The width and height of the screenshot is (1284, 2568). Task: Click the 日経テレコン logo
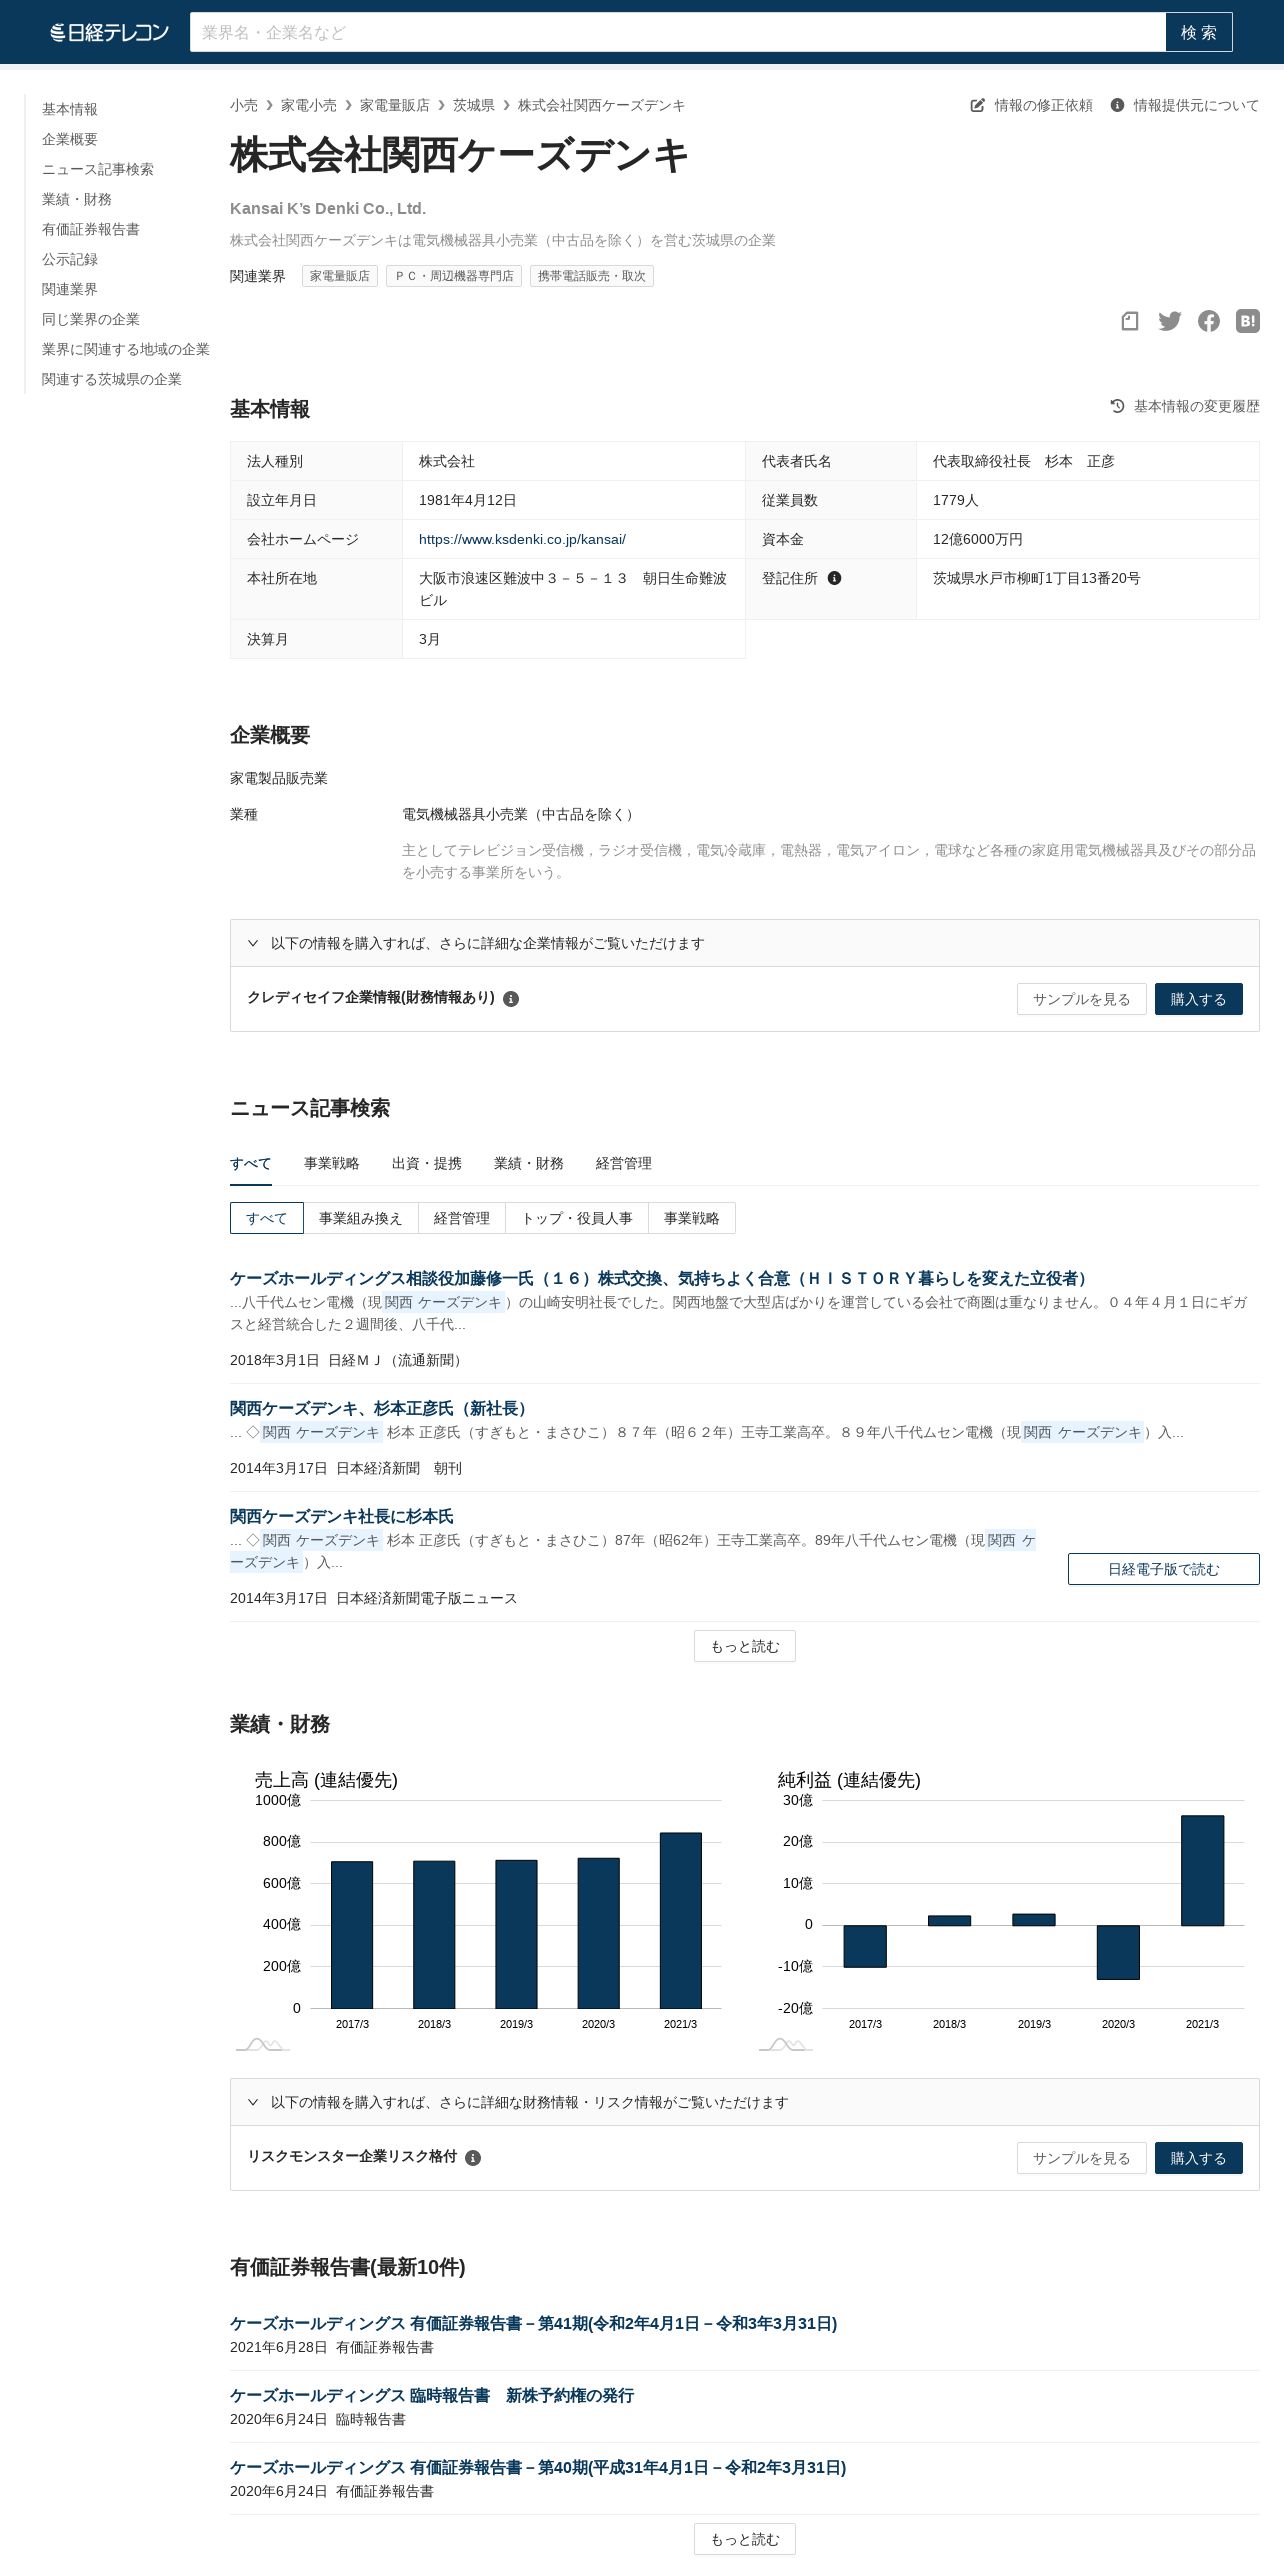(110, 32)
